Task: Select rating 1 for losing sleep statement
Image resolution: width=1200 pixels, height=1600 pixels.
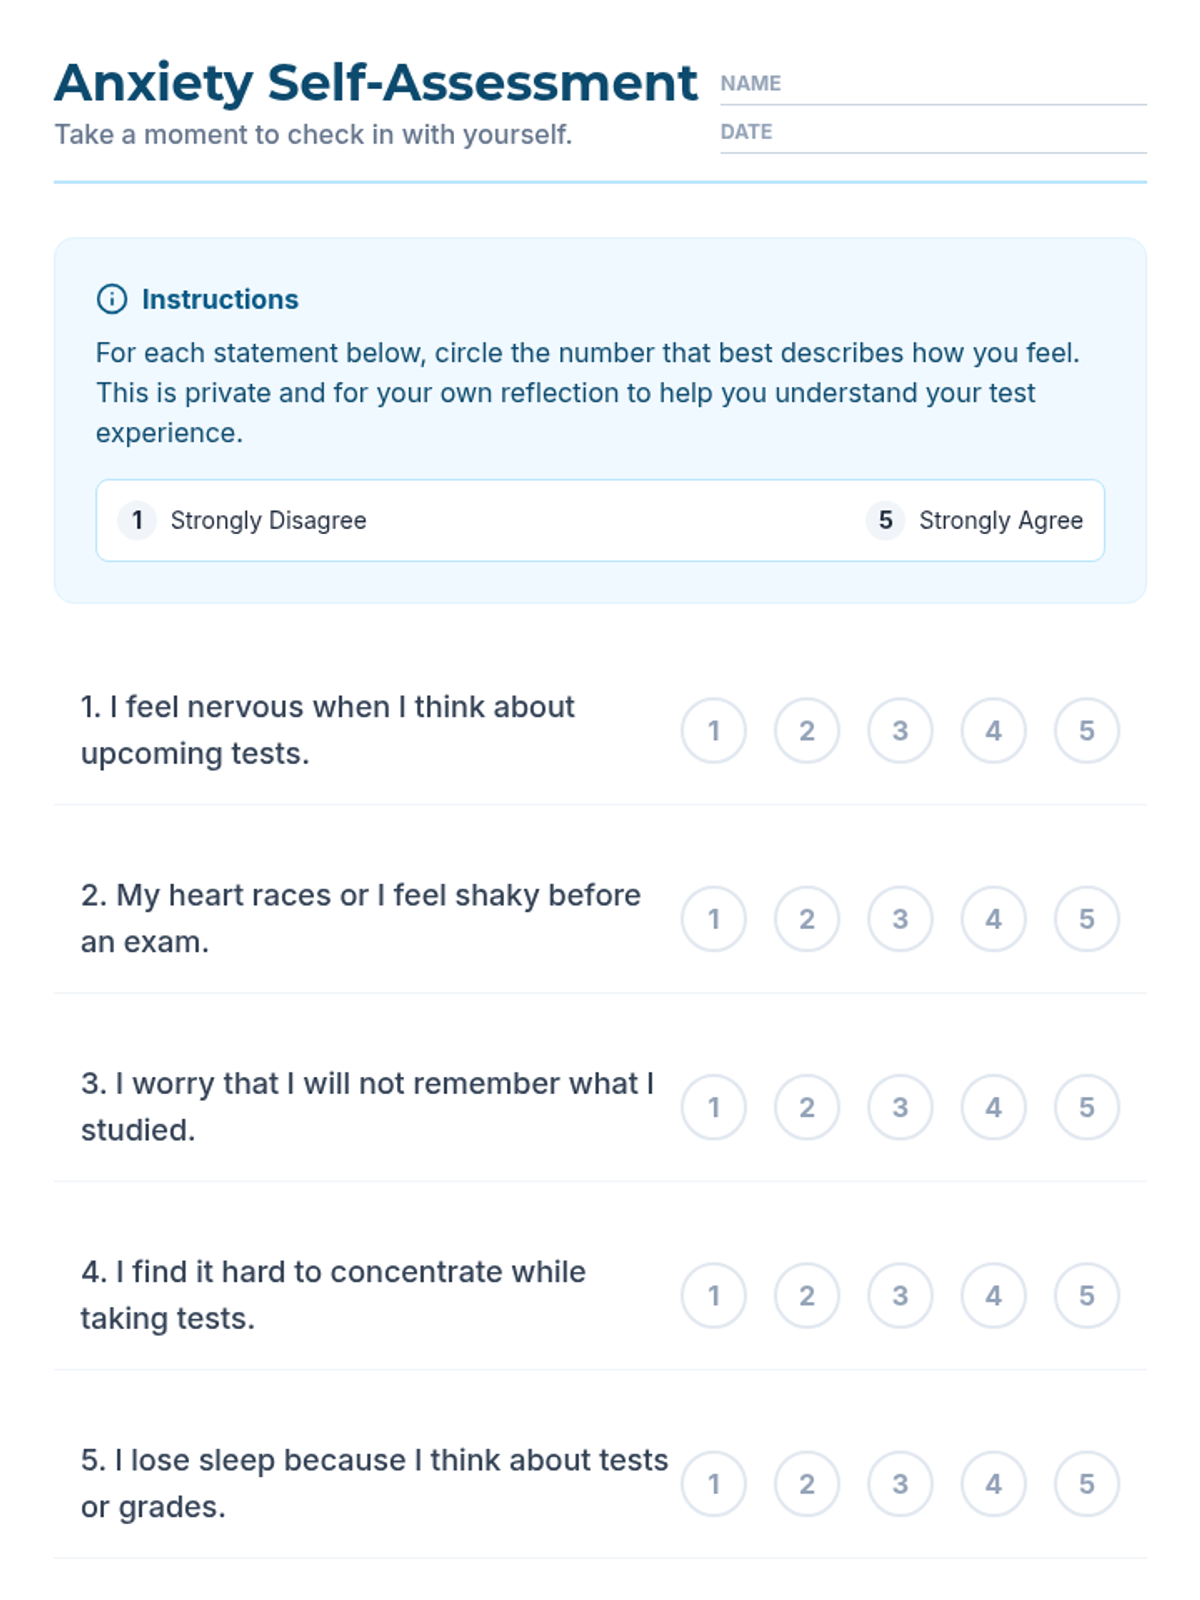Action: coord(714,1484)
